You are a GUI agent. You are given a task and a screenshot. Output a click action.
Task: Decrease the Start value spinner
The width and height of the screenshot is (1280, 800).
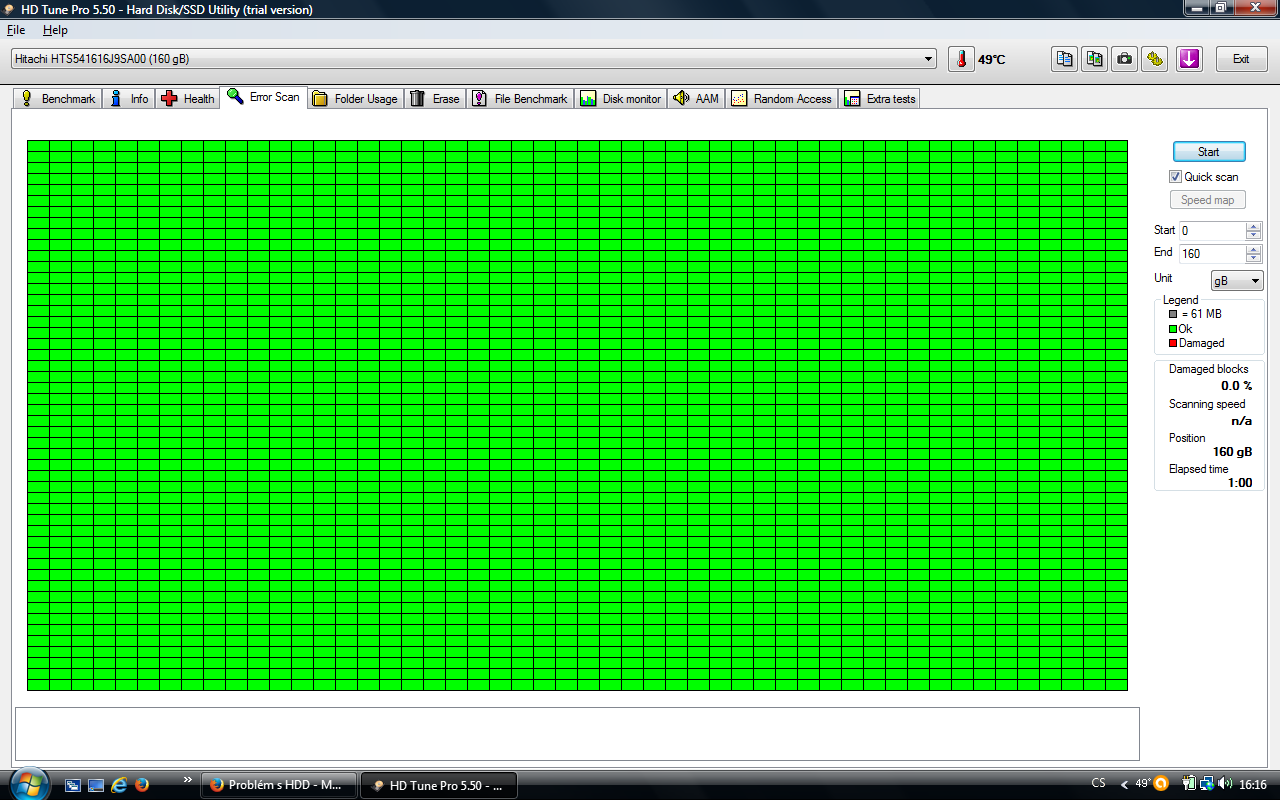(1254, 235)
